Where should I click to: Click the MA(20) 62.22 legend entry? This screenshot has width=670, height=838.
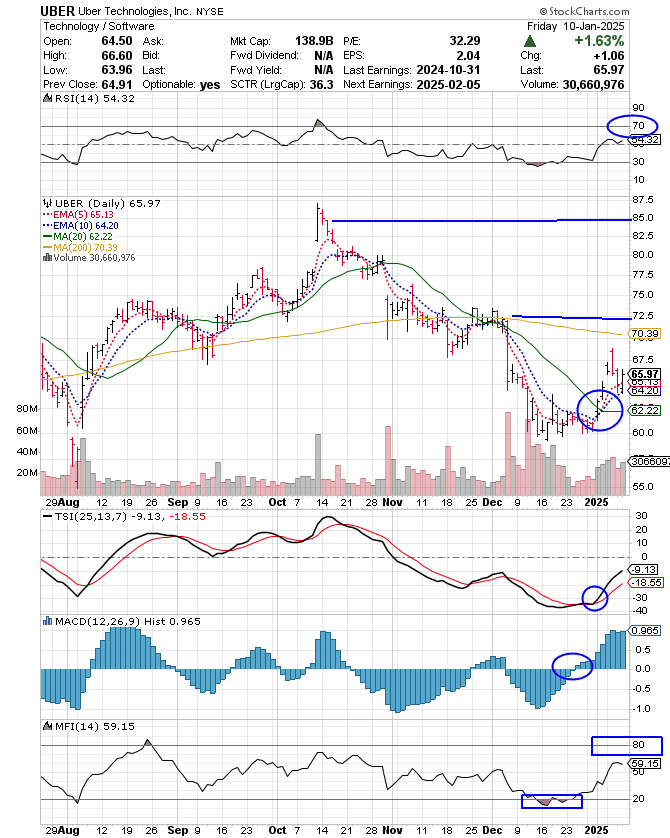pos(77,236)
